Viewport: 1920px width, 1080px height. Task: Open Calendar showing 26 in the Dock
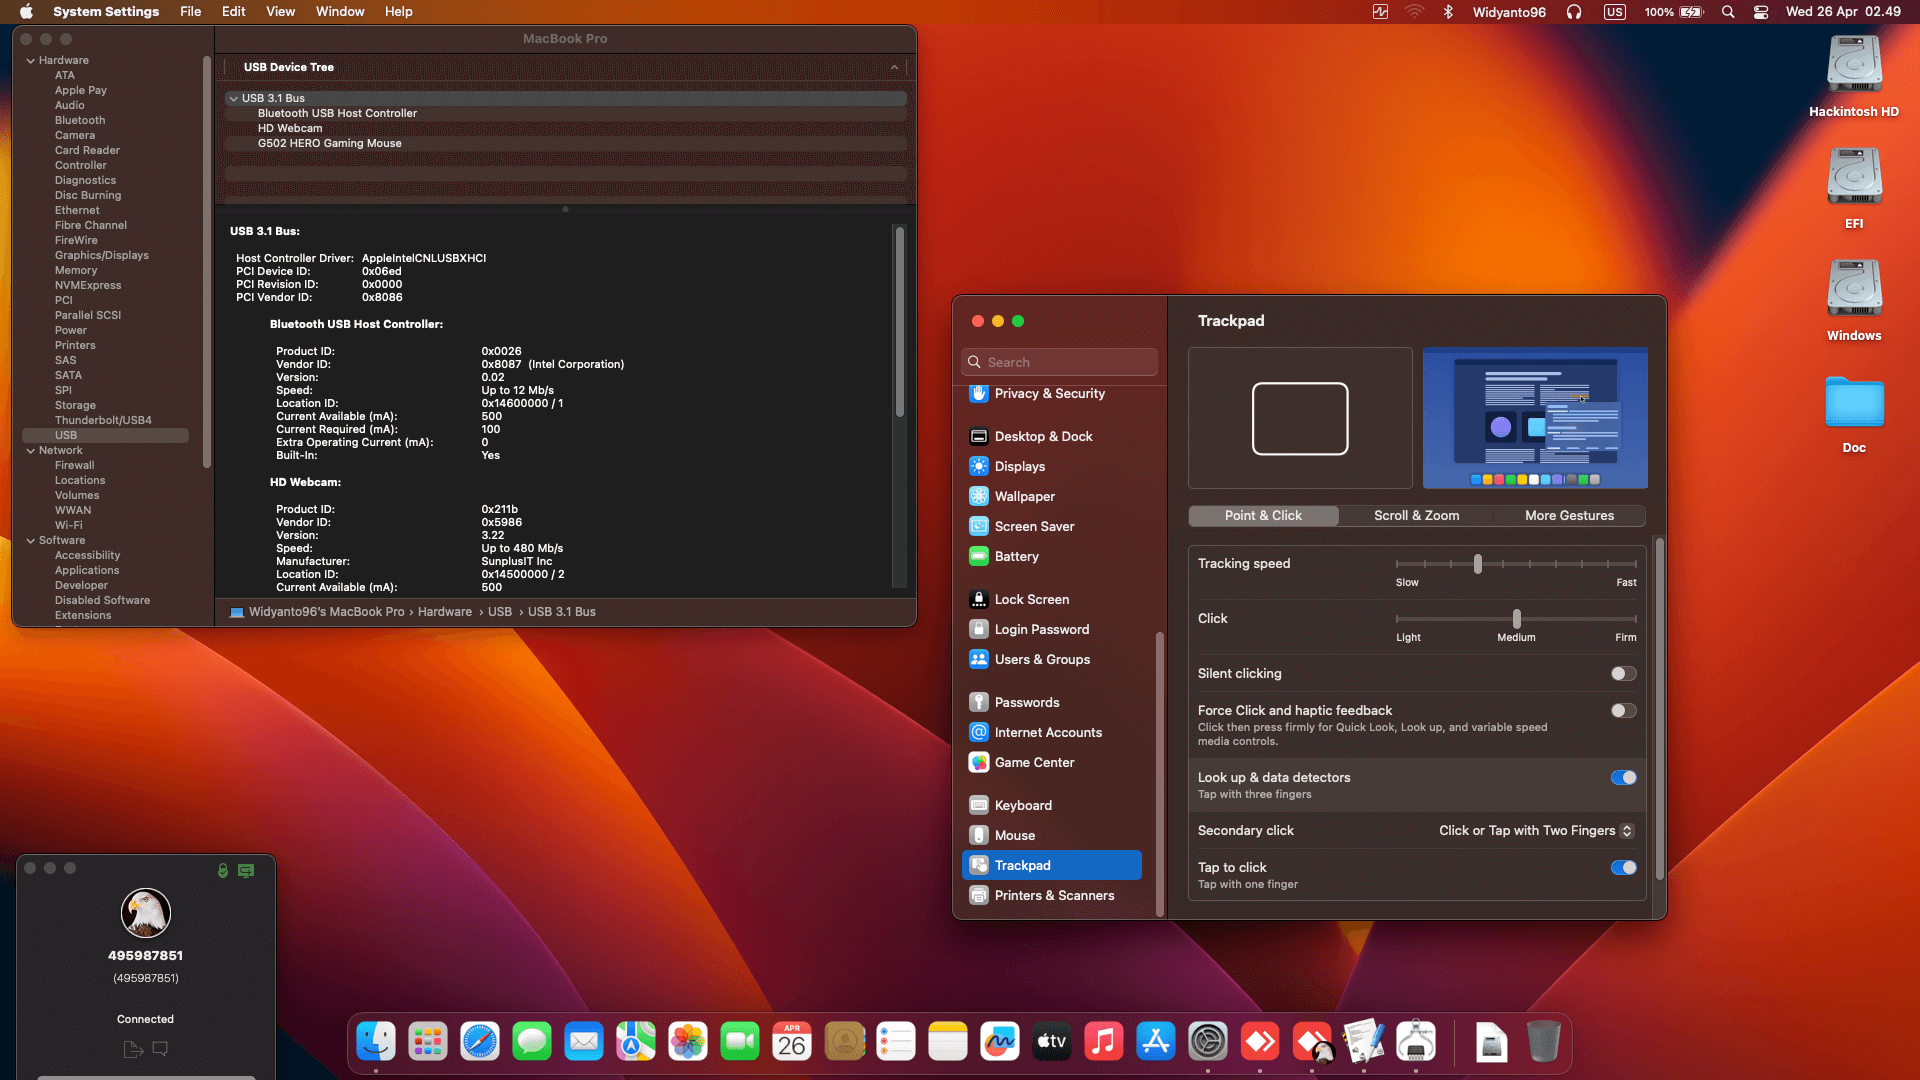(792, 1042)
